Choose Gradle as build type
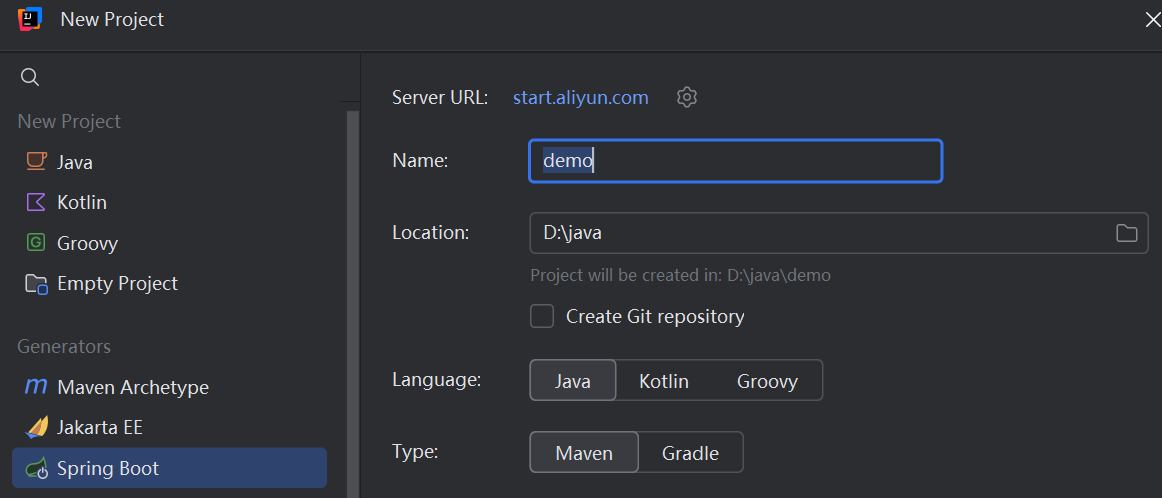 tap(690, 453)
